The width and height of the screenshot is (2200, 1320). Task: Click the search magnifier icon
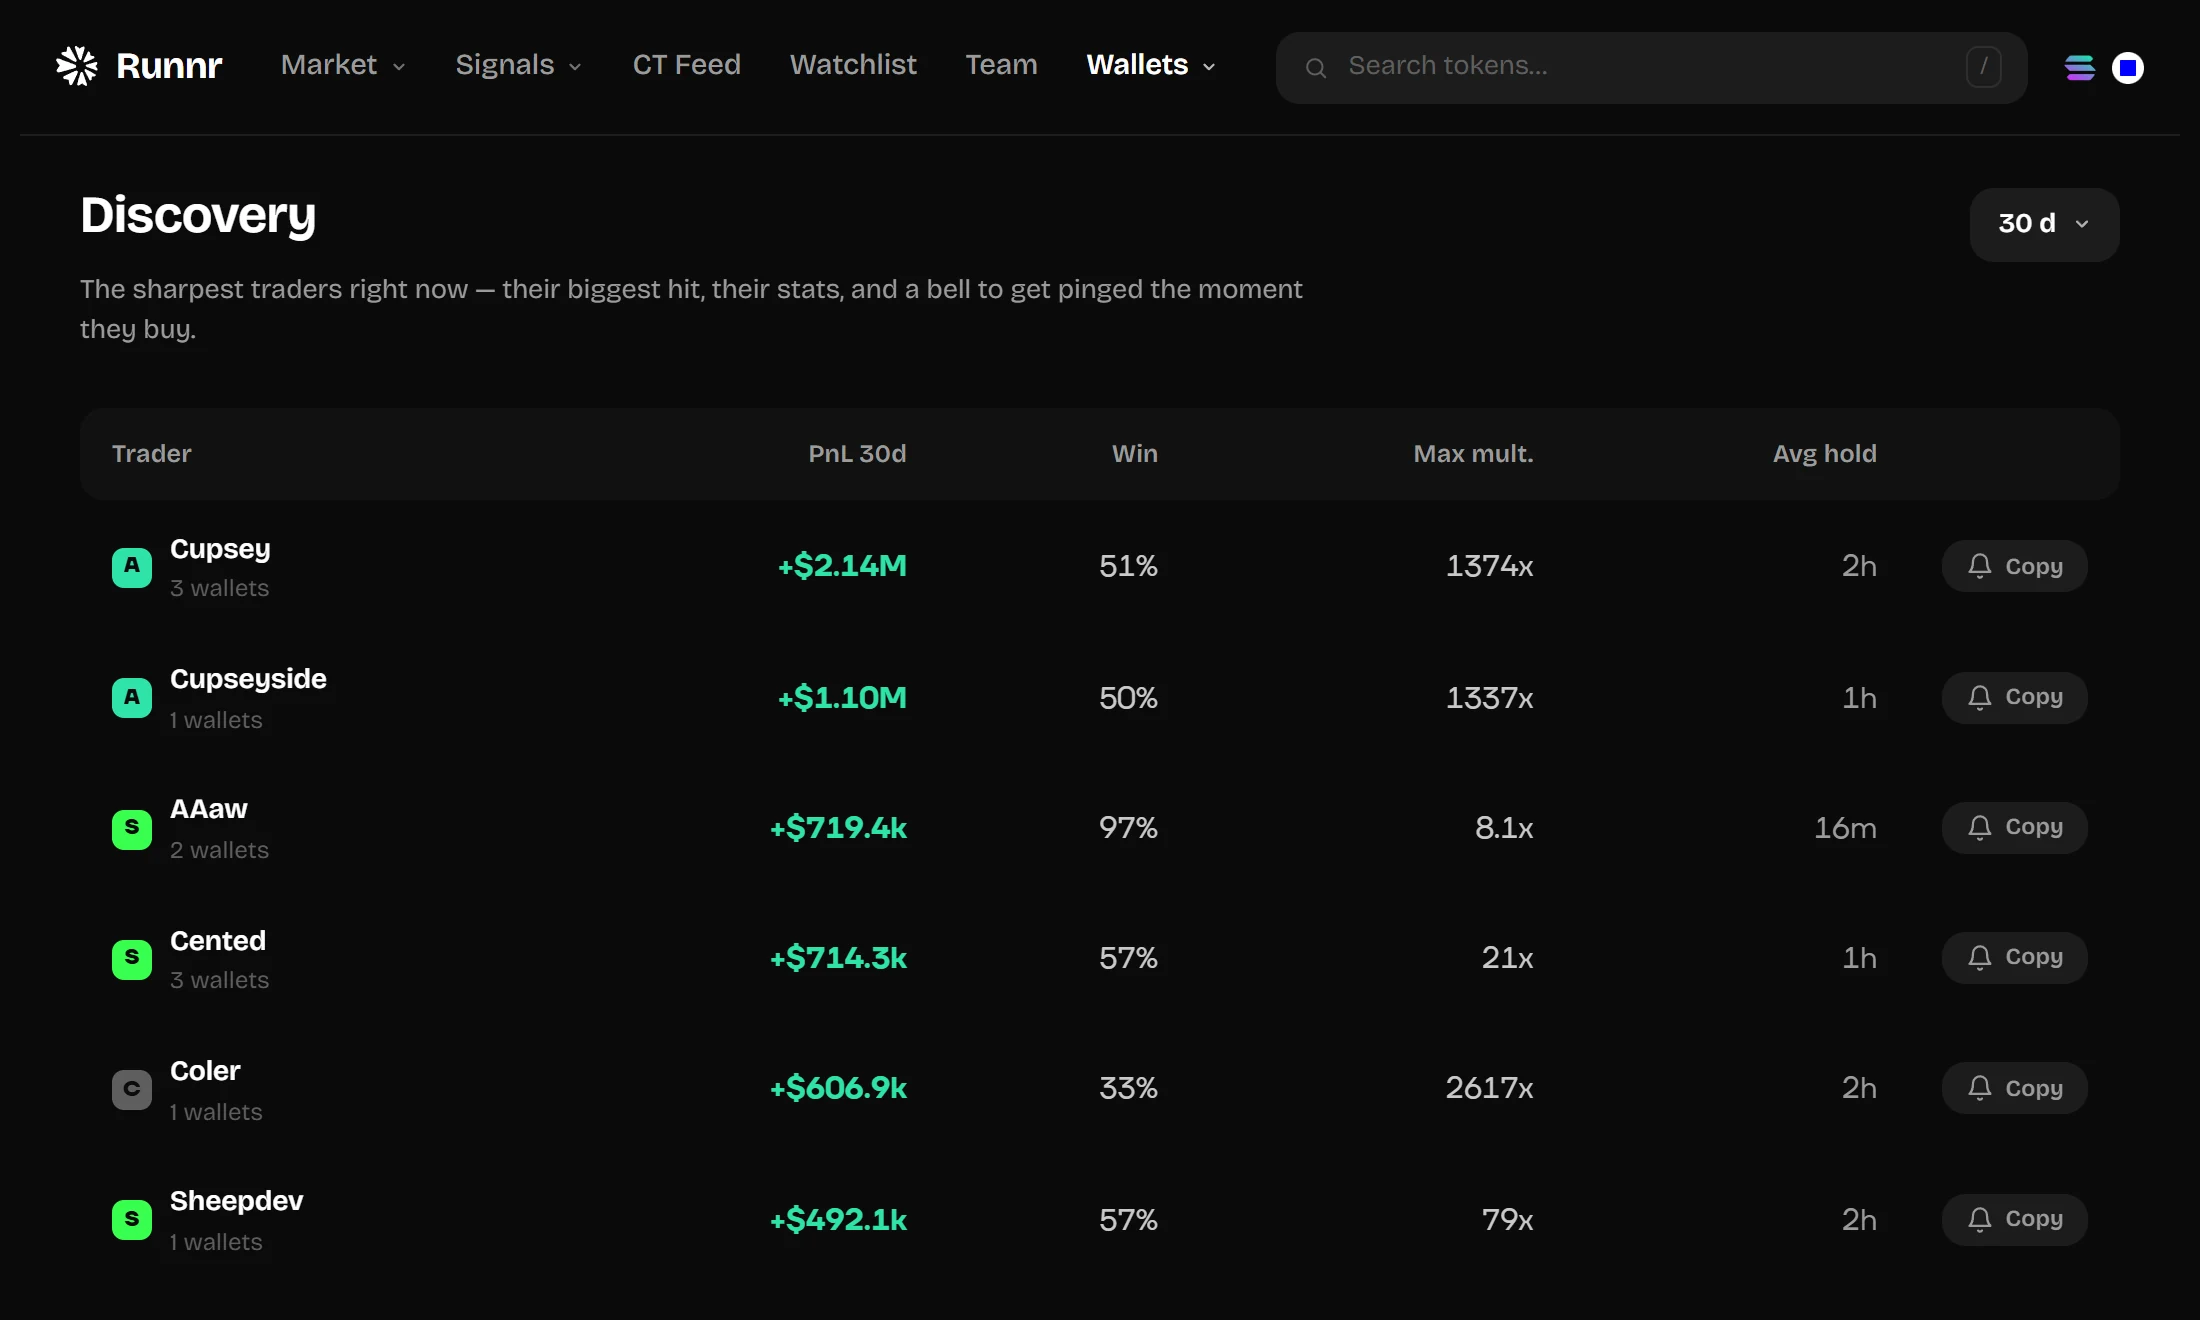coord(1316,68)
